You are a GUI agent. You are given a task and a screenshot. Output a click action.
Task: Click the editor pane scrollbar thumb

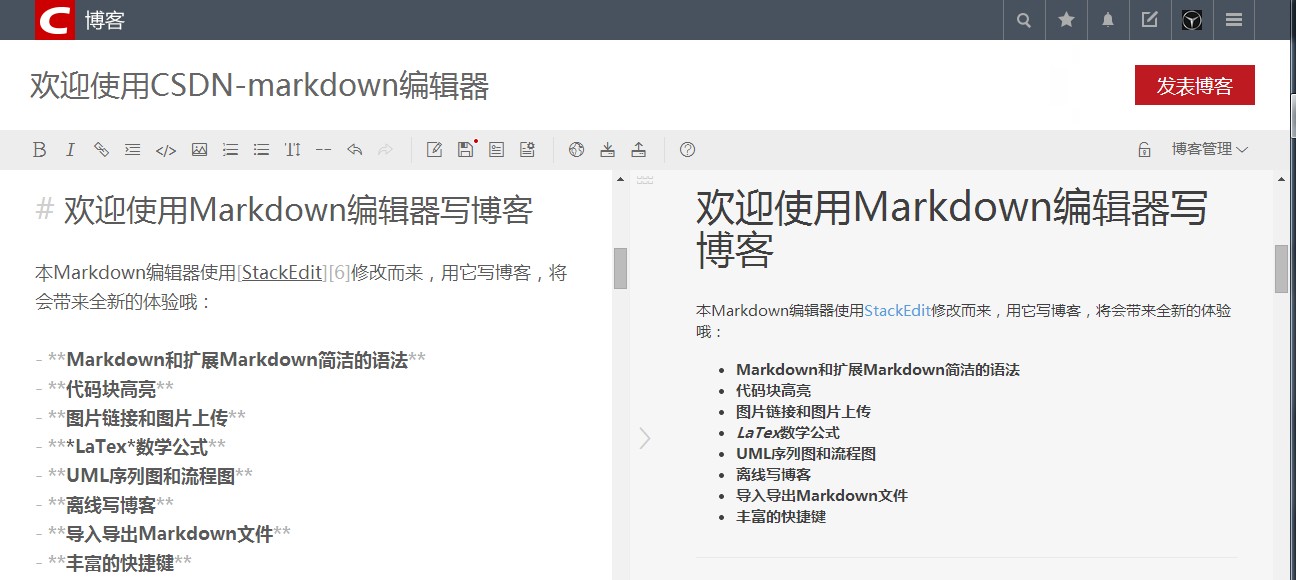click(x=620, y=268)
